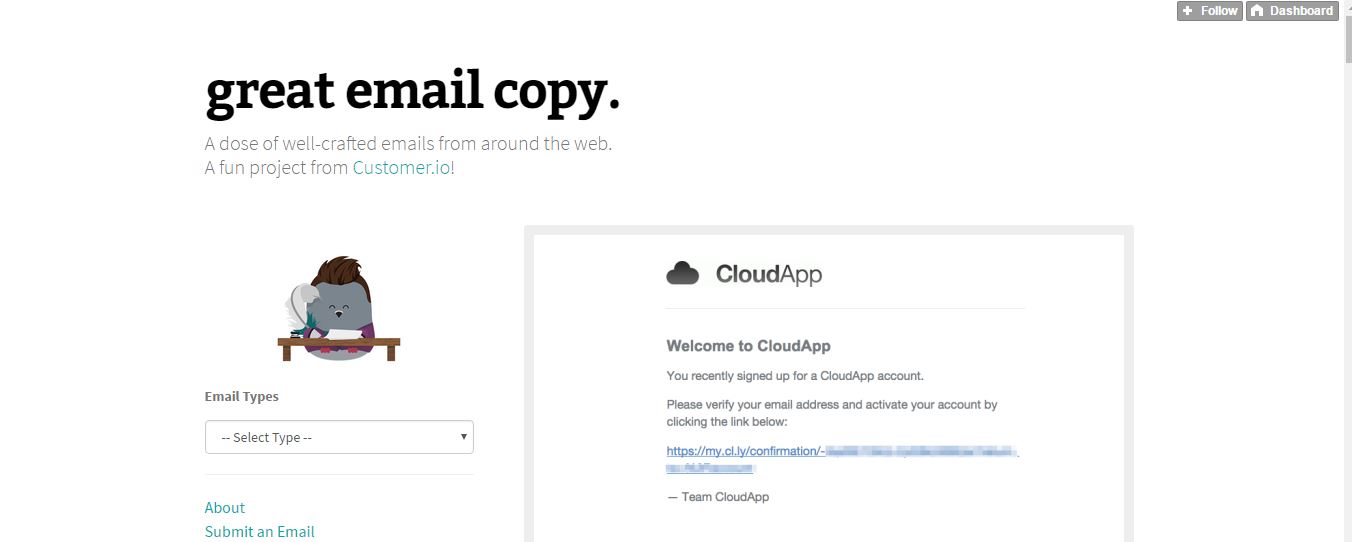Select the Welcome to CloudApp heading
Image resolution: width=1352 pixels, height=542 pixels.
click(749, 346)
